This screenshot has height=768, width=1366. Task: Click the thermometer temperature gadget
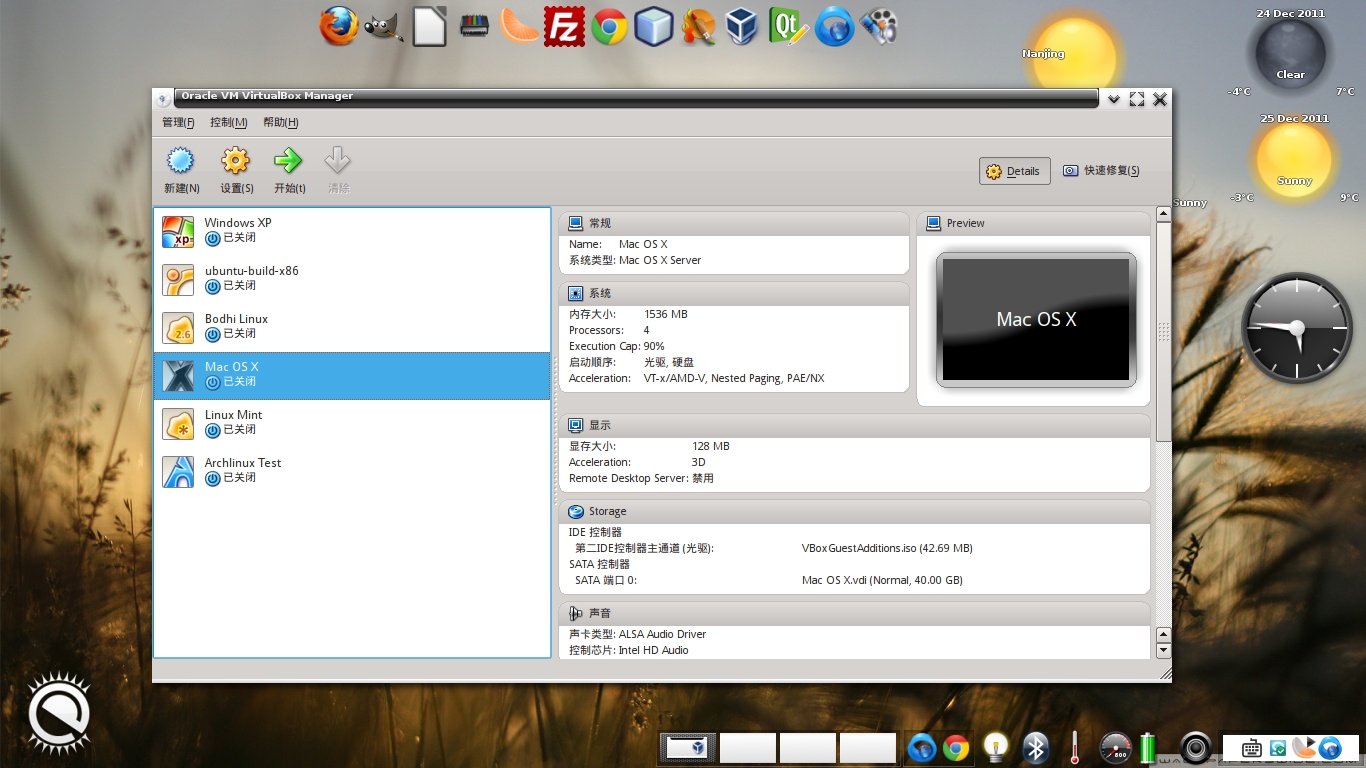click(1075, 747)
